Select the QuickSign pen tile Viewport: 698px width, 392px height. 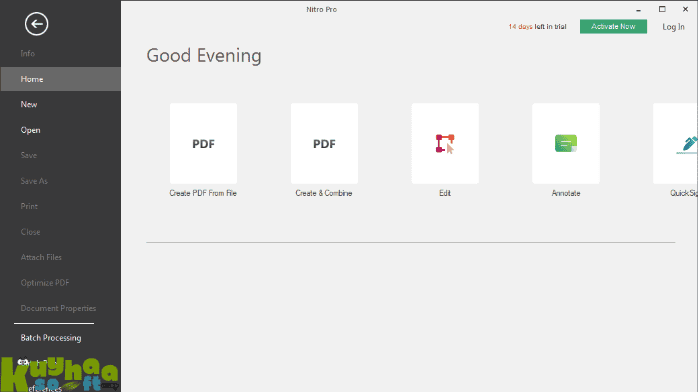click(675, 143)
